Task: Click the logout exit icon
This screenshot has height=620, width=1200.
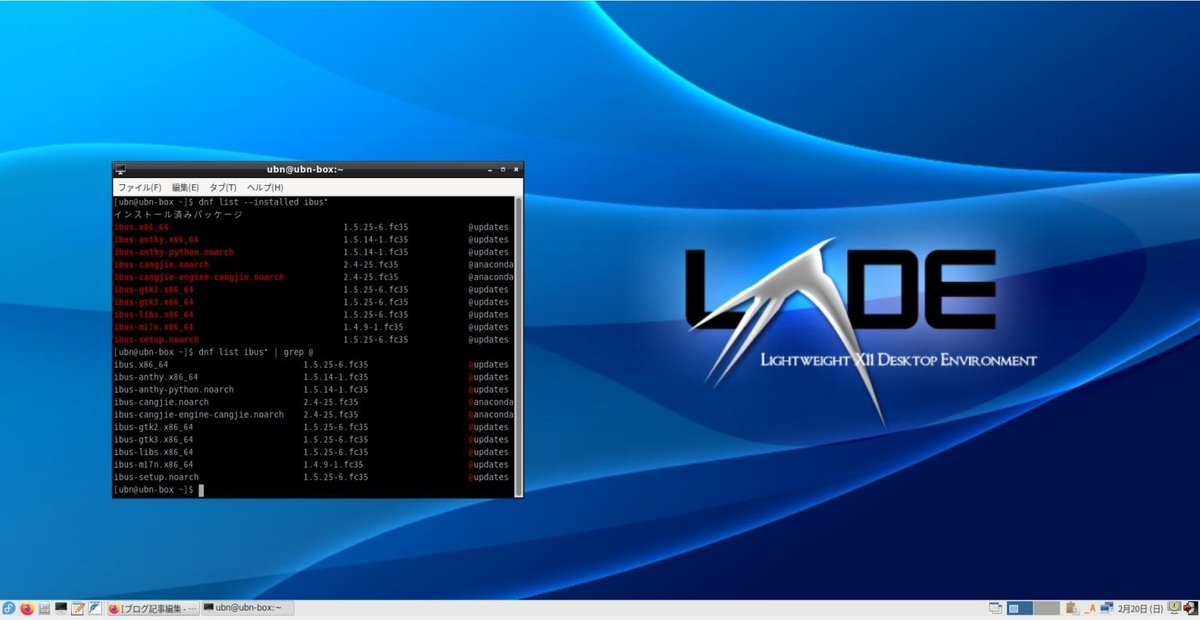Action: coord(1191,608)
